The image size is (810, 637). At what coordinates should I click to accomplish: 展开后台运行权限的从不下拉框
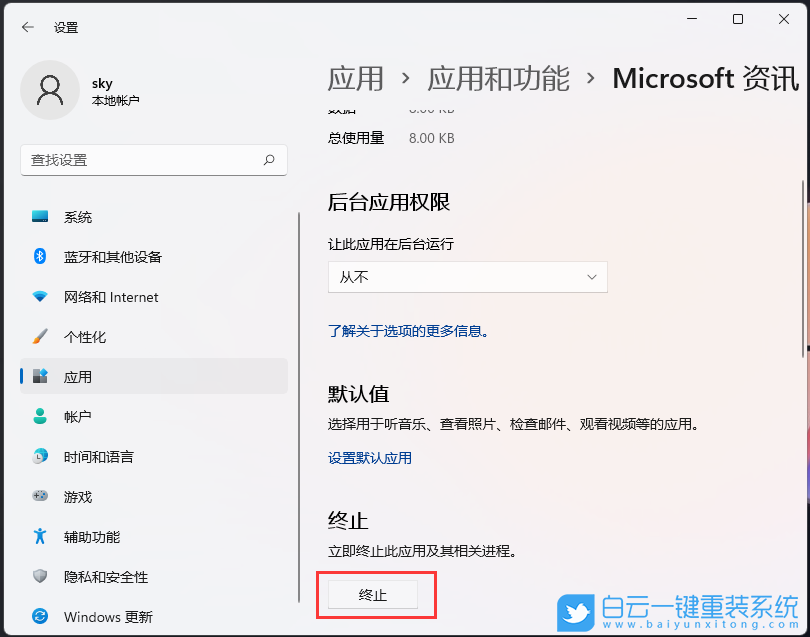click(467, 277)
